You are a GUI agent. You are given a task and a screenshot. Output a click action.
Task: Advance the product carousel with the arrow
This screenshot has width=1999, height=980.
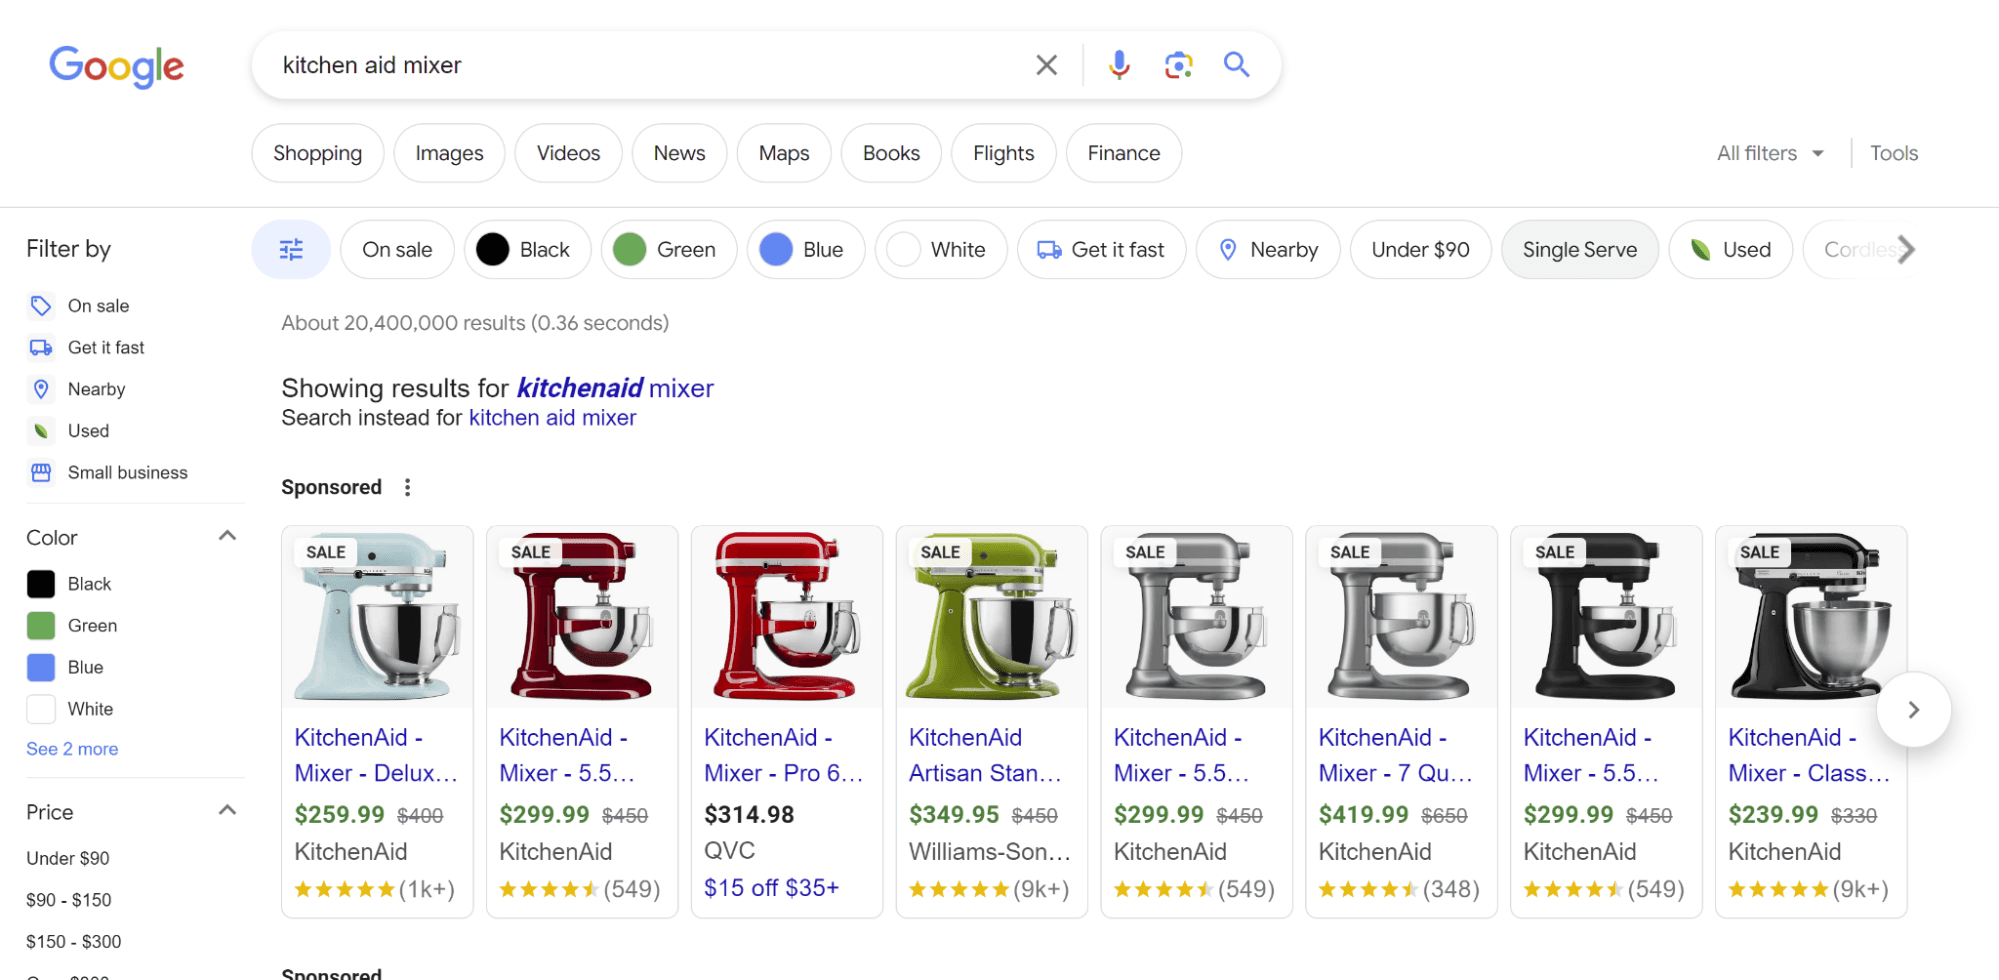pyautogui.click(x=1913, y=709)
